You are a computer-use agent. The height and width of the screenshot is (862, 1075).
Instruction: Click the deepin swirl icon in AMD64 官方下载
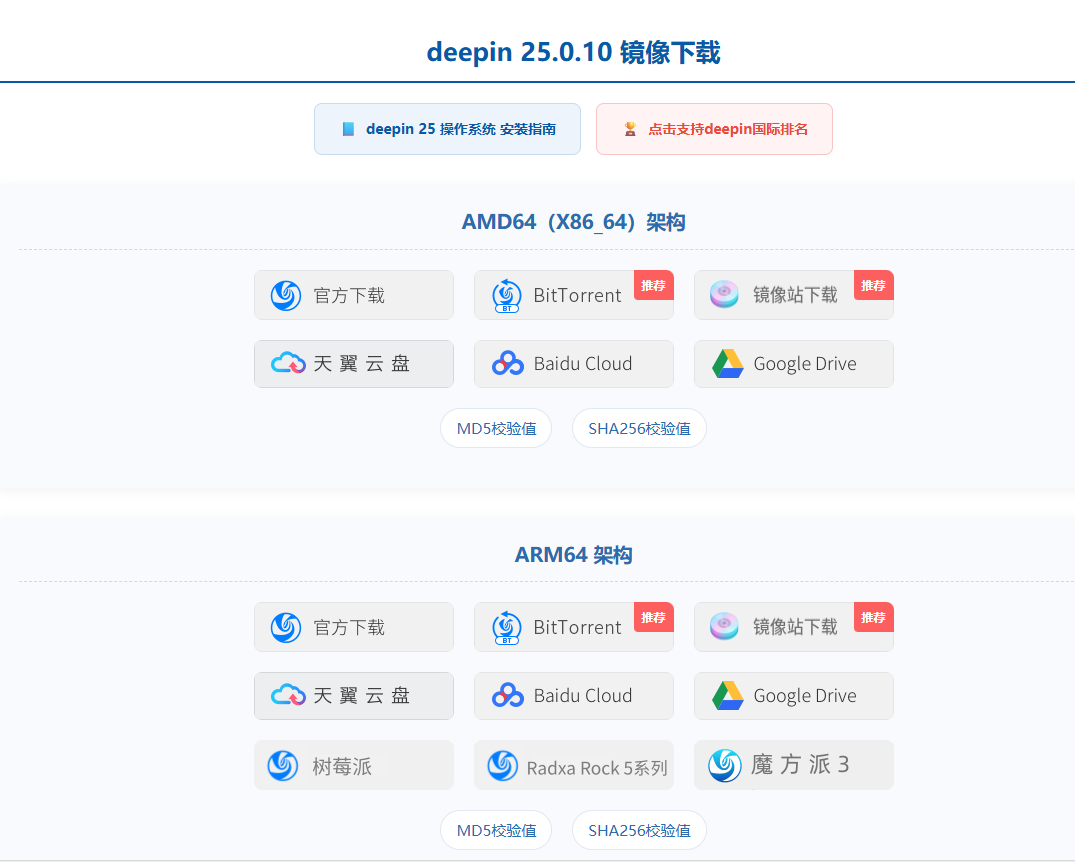286,296
